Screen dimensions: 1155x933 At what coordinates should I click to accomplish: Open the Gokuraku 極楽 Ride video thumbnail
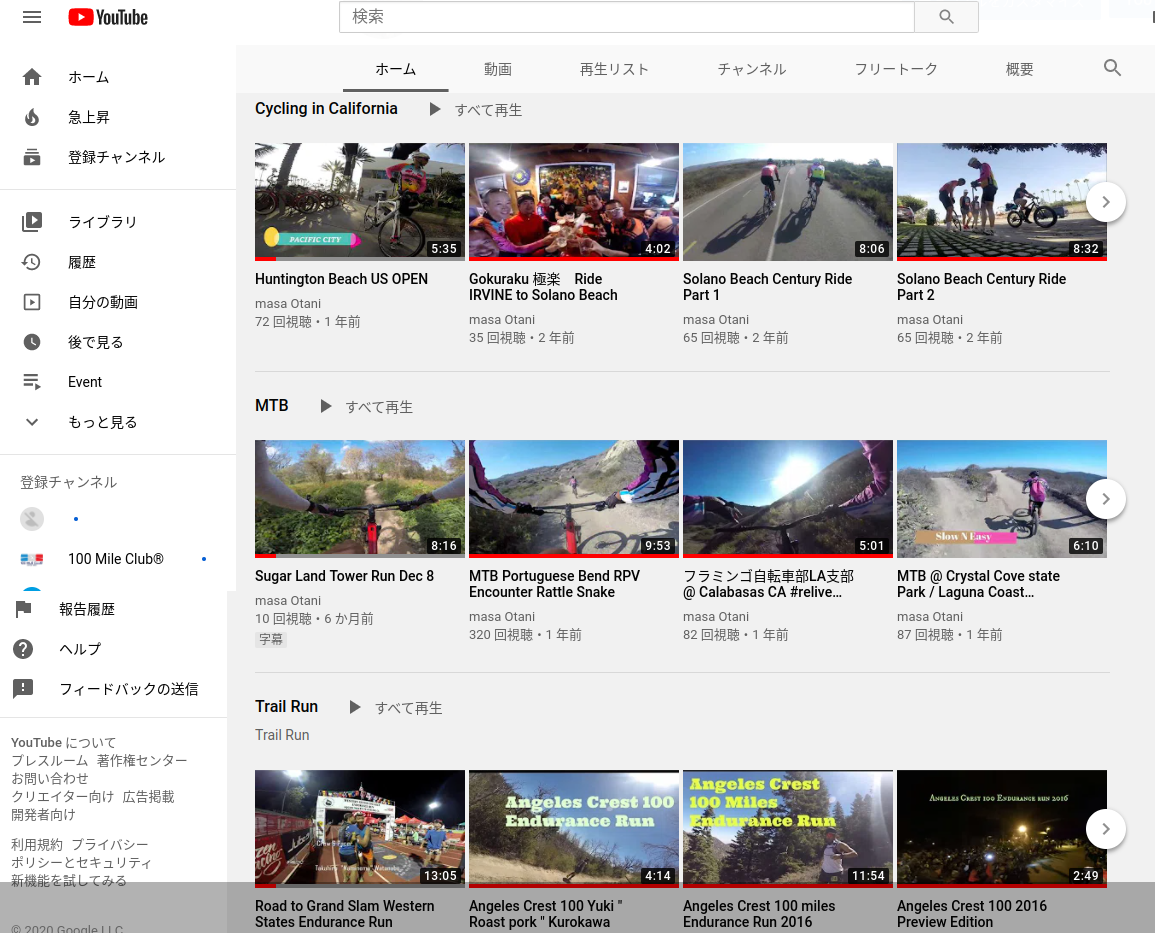[573, 201]
